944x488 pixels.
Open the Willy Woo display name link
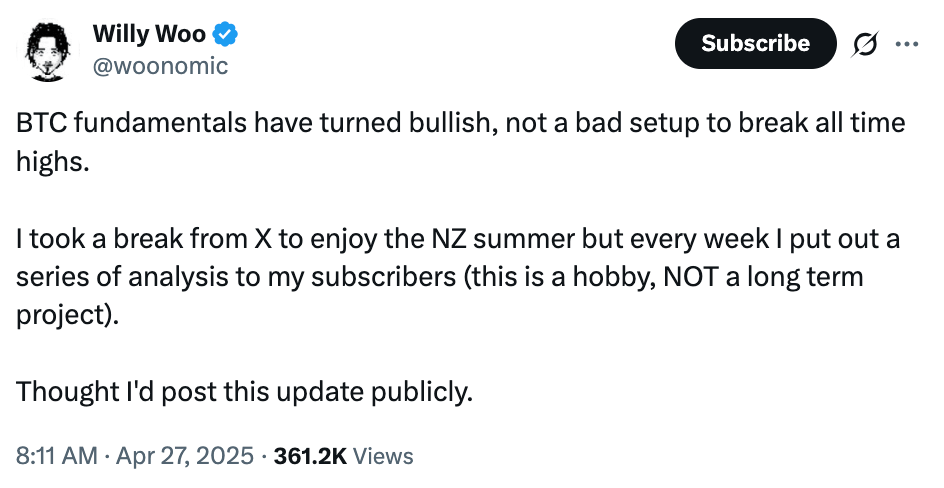coord(149,34)
